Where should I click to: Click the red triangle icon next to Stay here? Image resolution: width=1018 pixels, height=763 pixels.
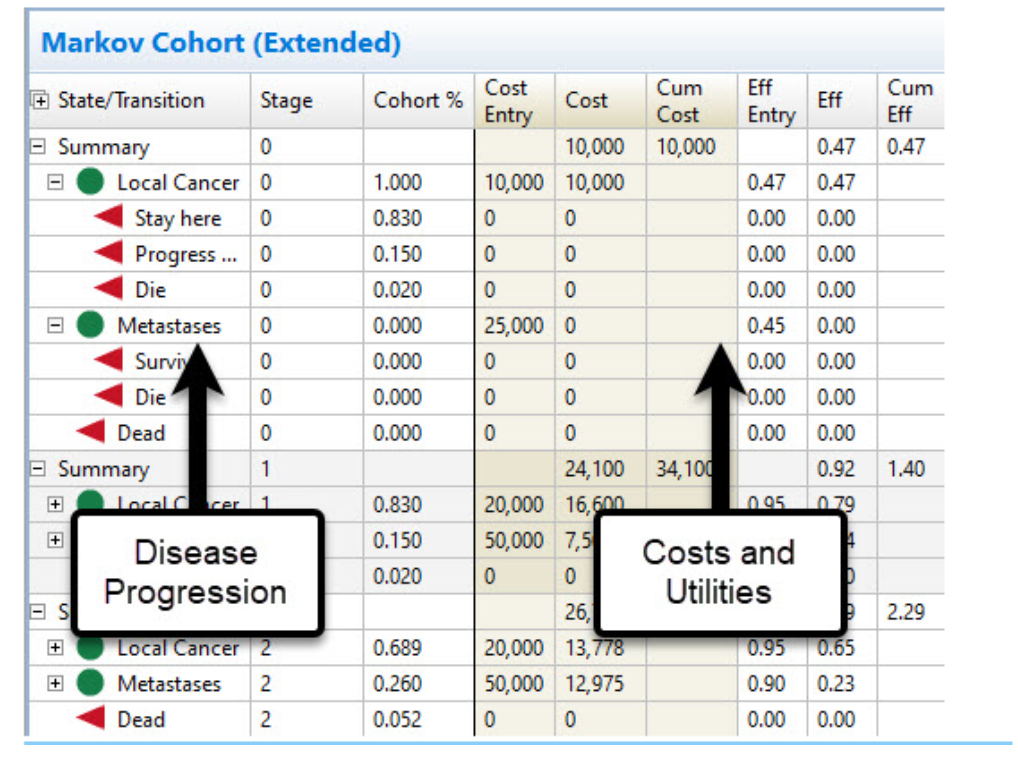[109, 219]
